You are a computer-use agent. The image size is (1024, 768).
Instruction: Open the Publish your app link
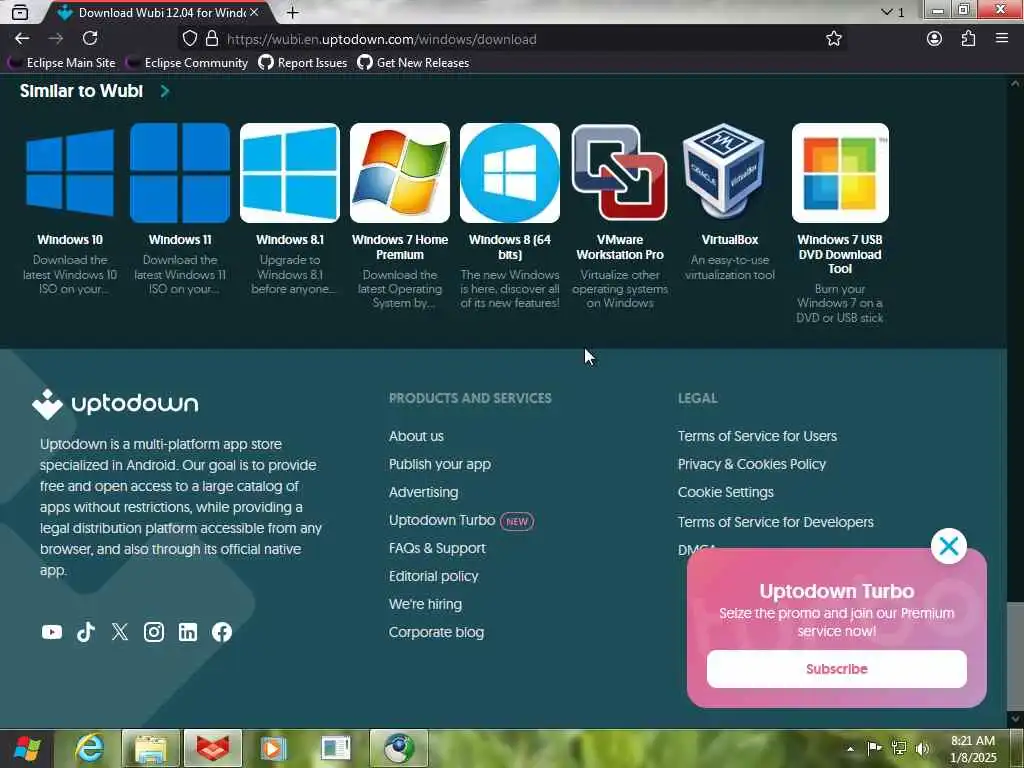(440, 464)
